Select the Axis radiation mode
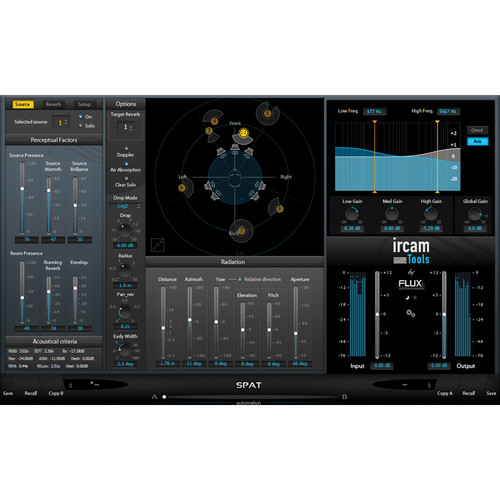Screen dimensions: 500x500 click(477, 141)
